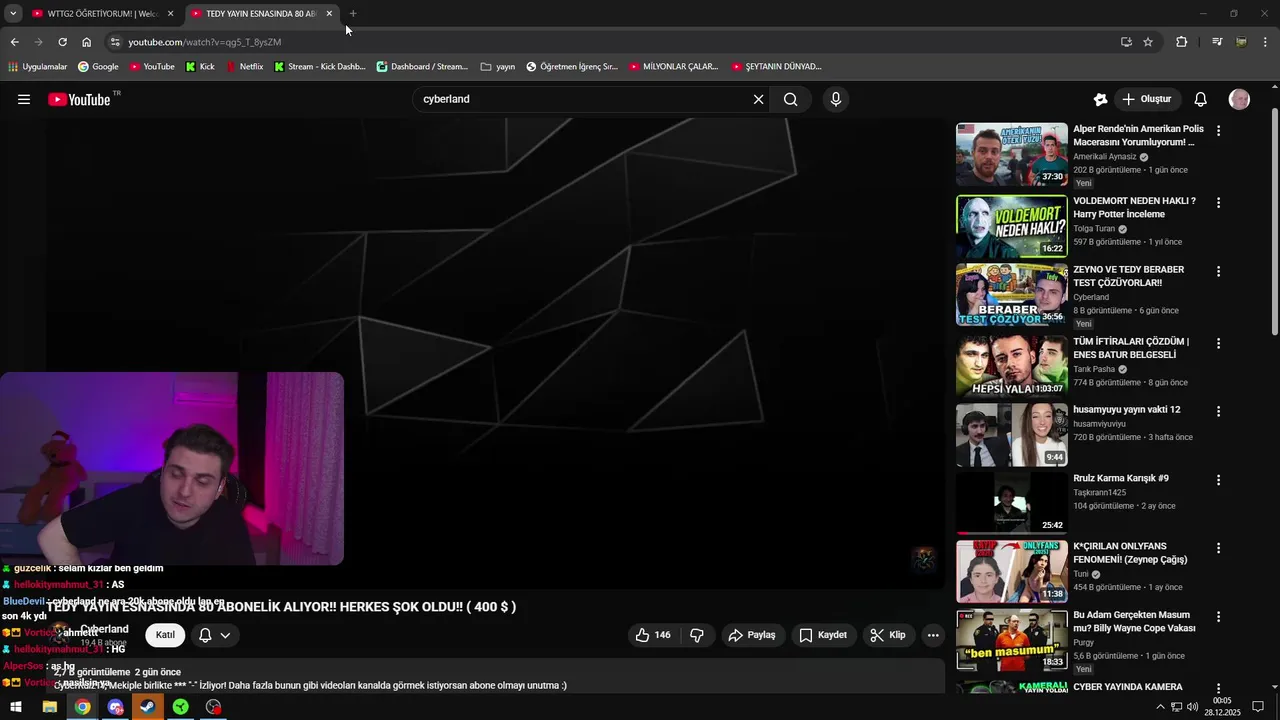Viewport: 1280px width, 720px height.
Task: Open options for Zeyno ve Tedy video
Action: pos(1218,272)
